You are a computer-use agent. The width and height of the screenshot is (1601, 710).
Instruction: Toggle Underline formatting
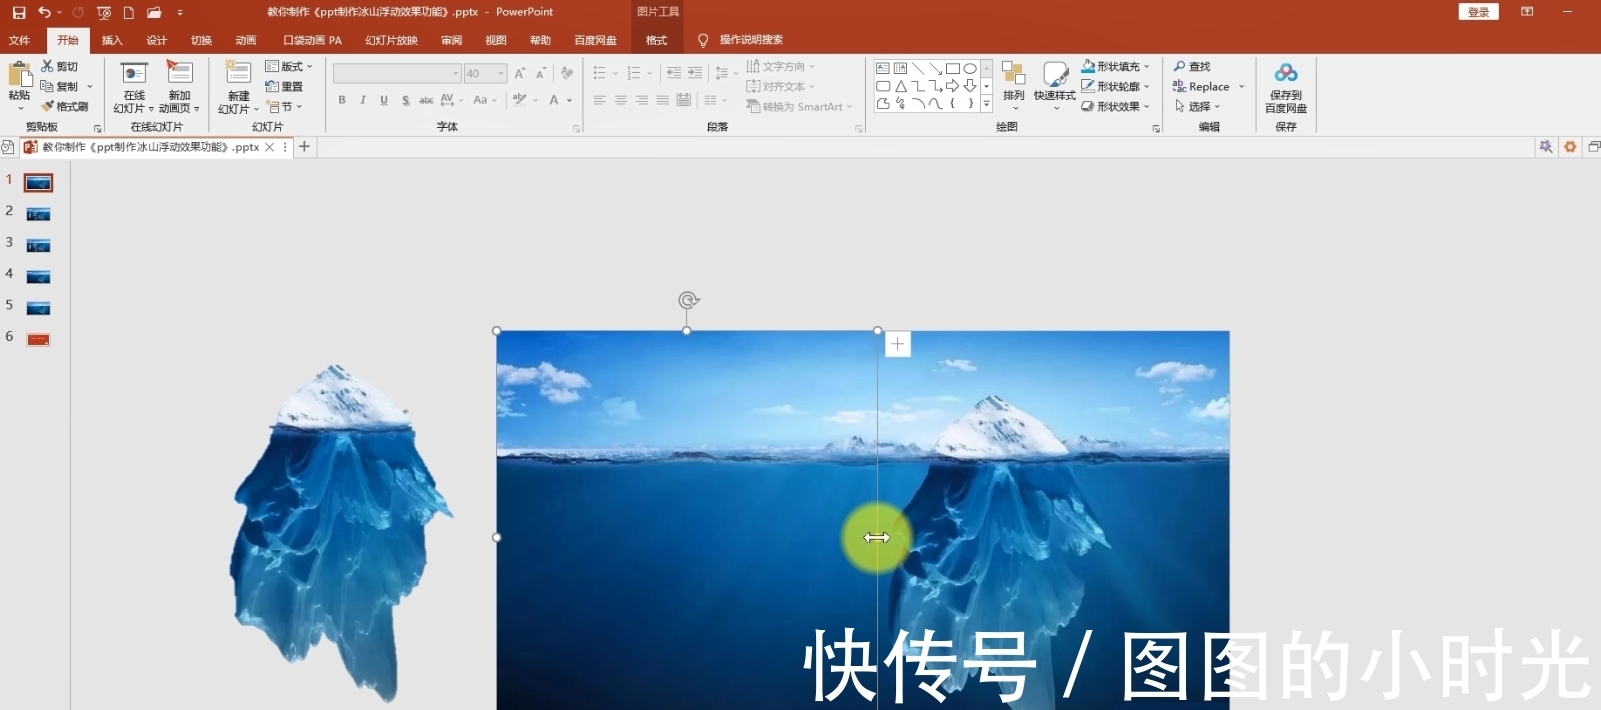click(384, 100)
